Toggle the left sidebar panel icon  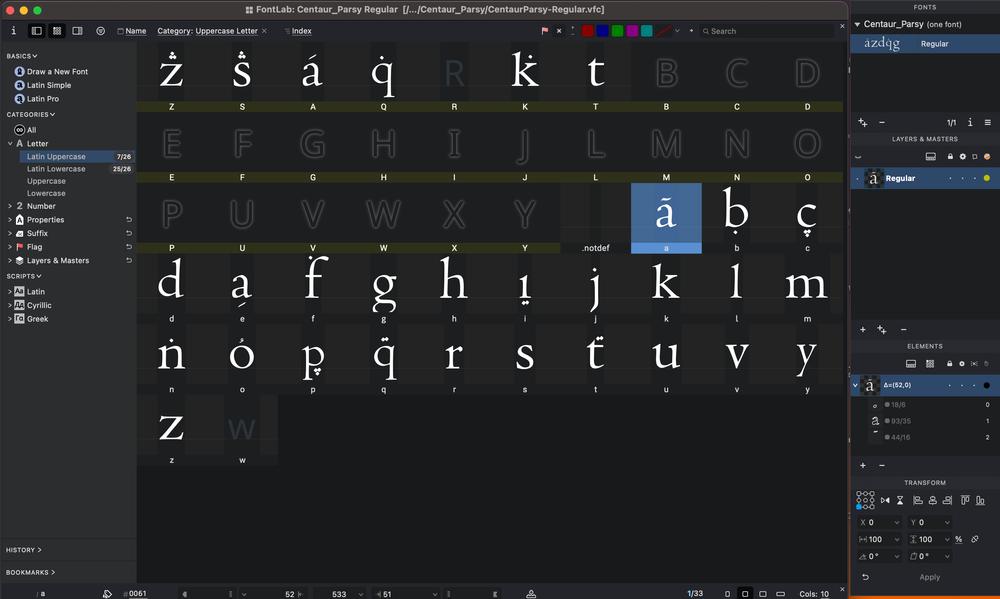tap(37, 31)
